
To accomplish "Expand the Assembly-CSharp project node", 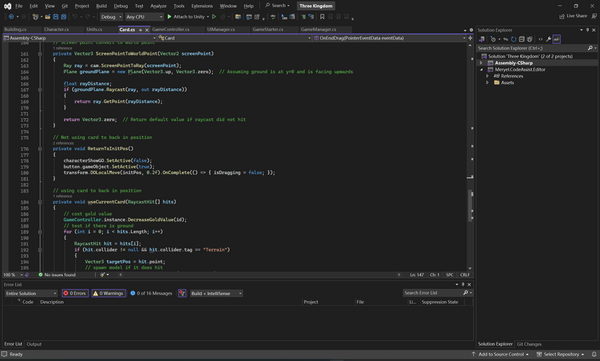I will coord(481,63).
